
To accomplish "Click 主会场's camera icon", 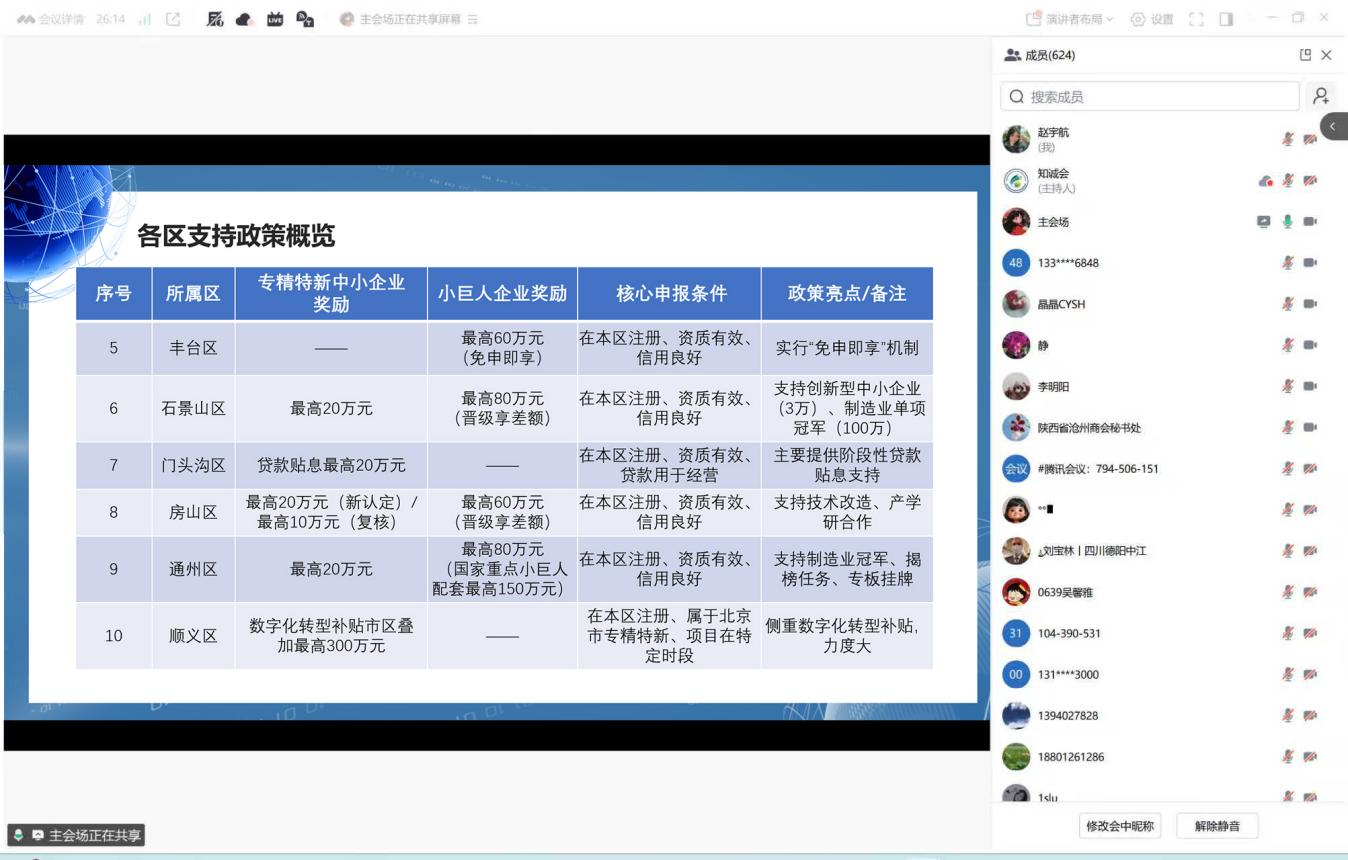I will [x=1310, y=222].
